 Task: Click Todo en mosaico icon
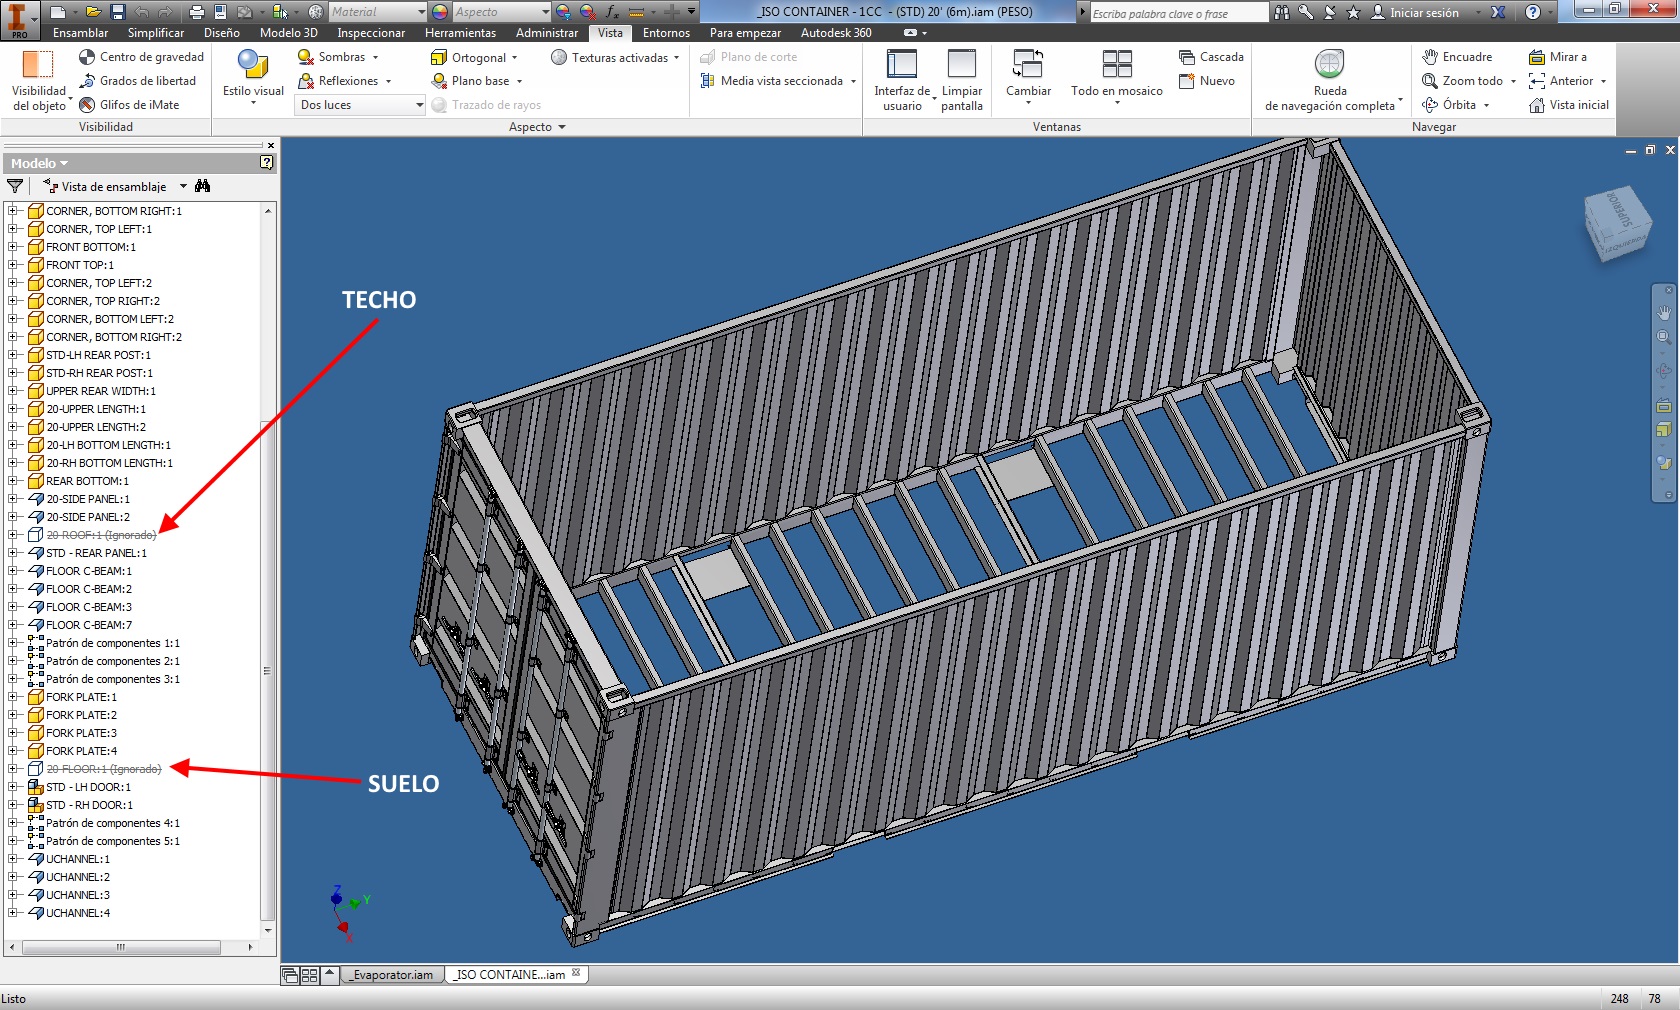point(1117,64)
